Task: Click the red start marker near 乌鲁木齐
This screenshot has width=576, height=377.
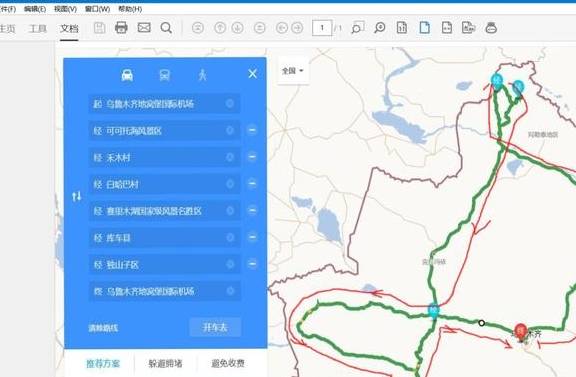Action: point(520,332)
